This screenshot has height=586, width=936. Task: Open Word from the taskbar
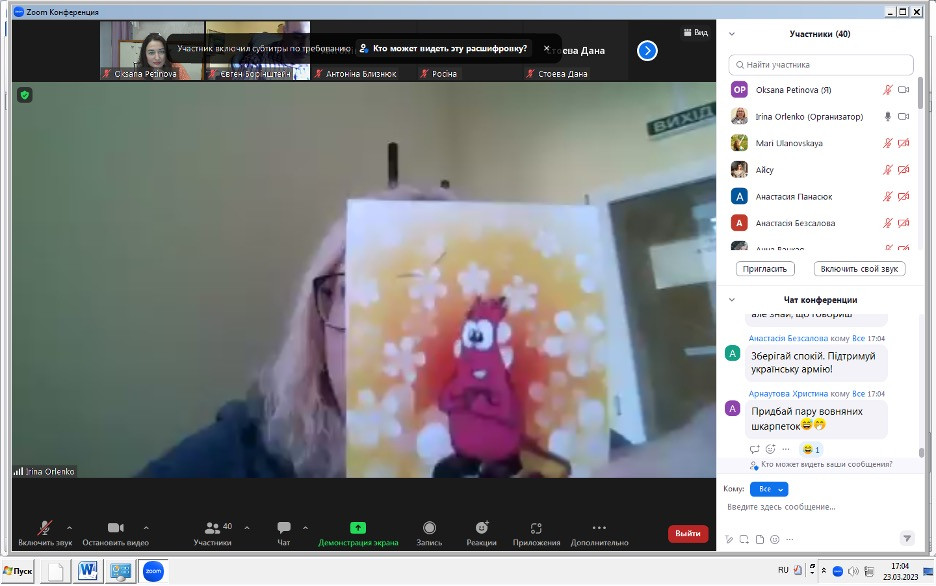88,571
